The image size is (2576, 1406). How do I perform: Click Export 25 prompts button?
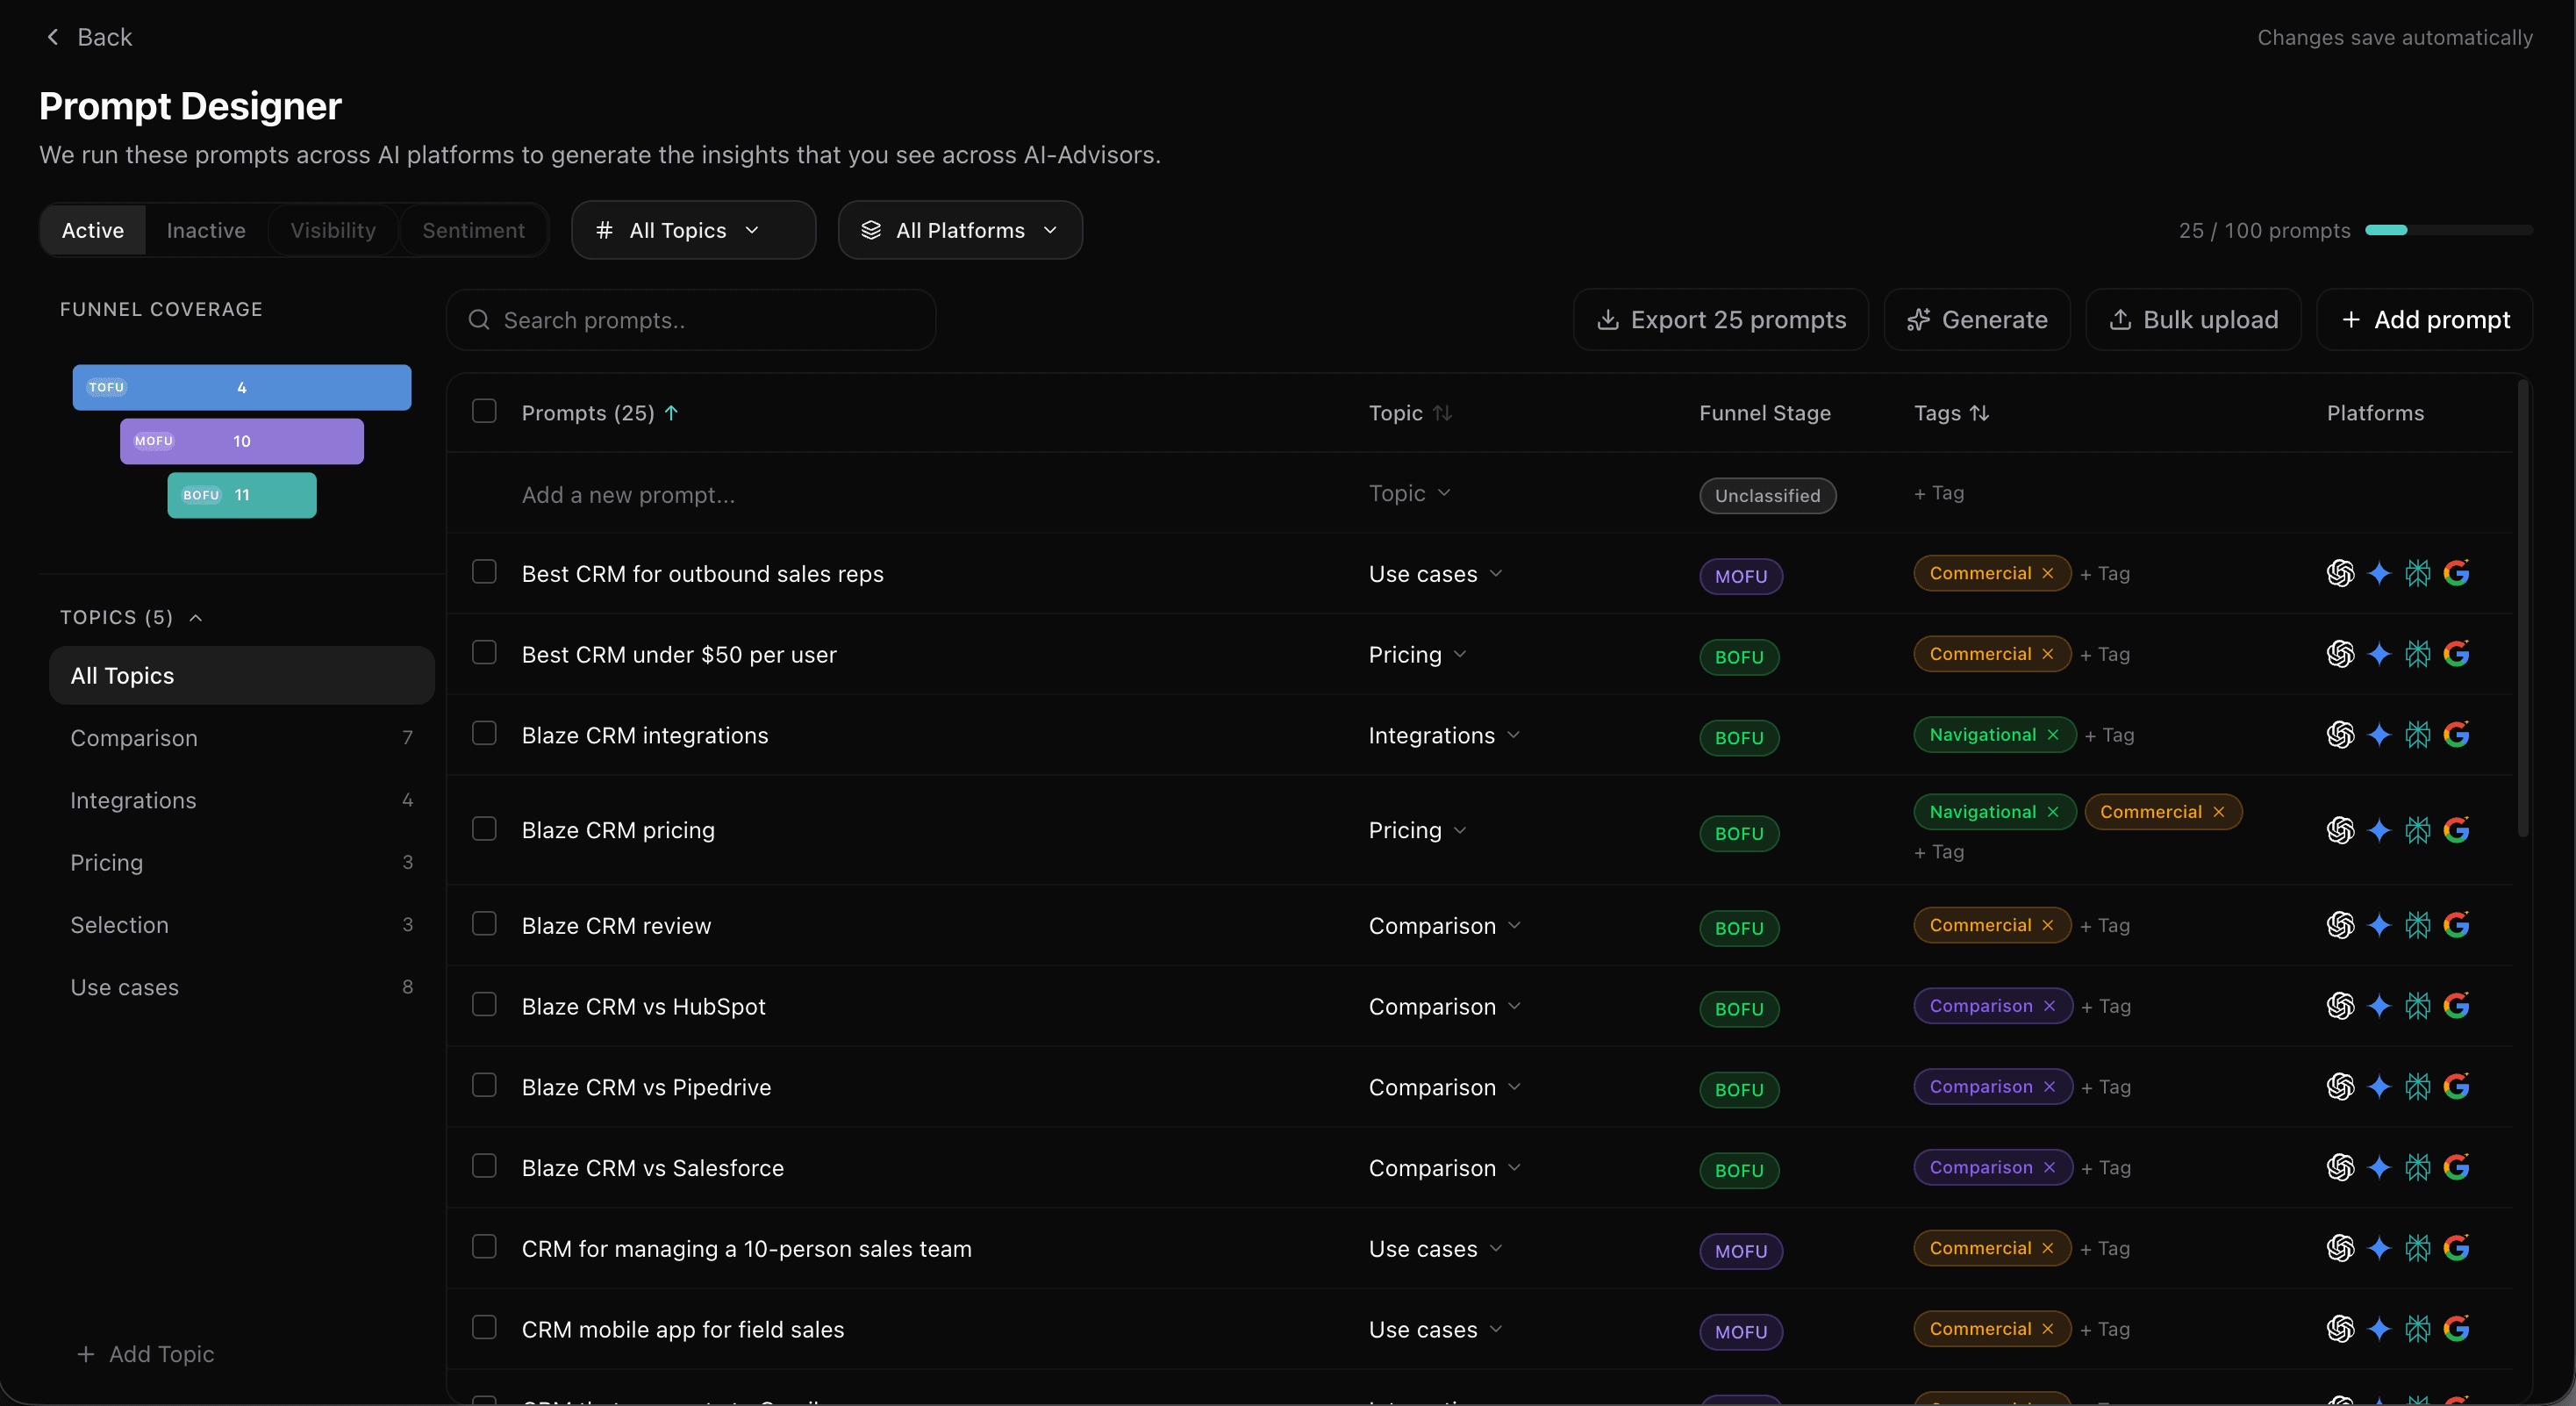point(1720,320)
